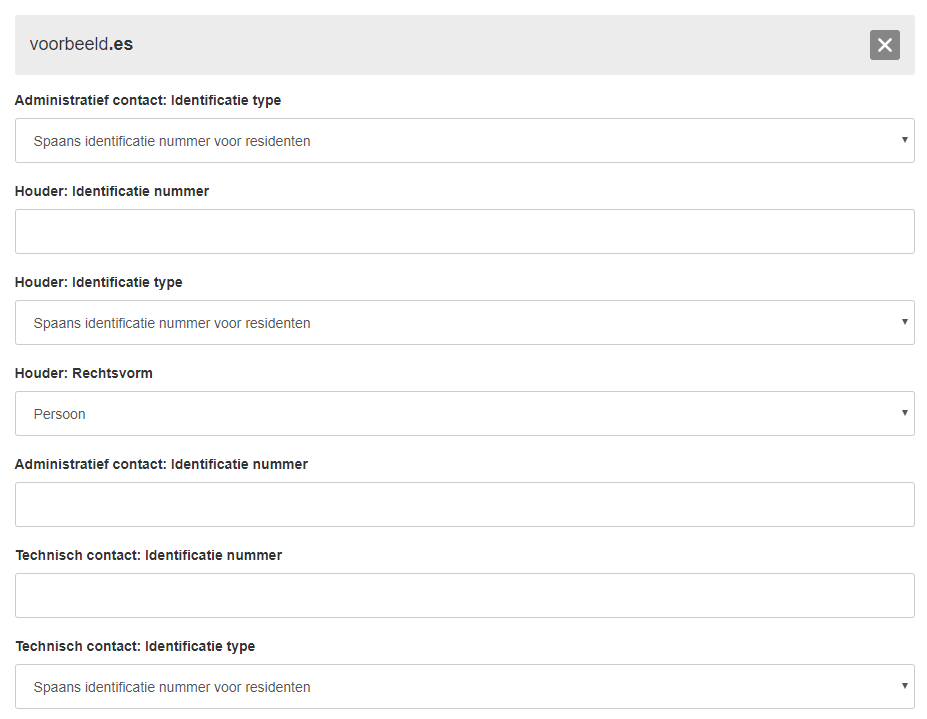Click the arrow icon of Houder Identificatie type

(904, 322)
